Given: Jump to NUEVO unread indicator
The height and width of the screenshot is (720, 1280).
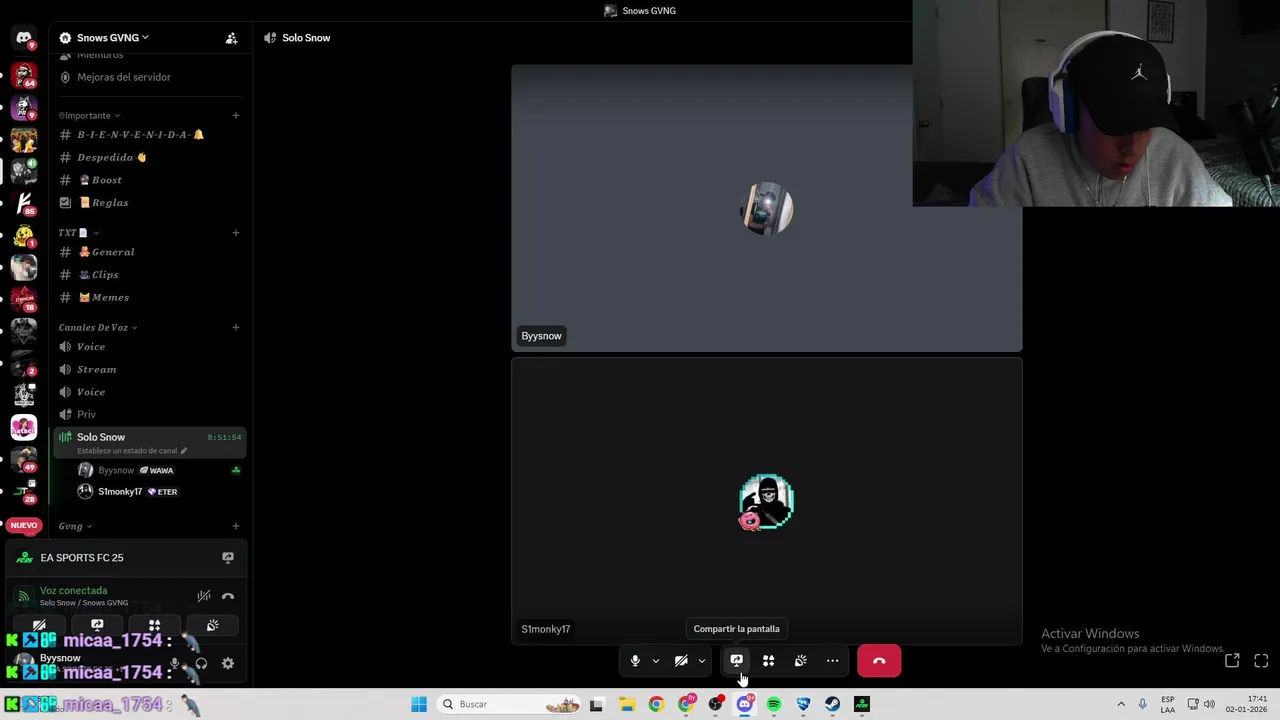Looking at the screenshot, I should 24,525.
